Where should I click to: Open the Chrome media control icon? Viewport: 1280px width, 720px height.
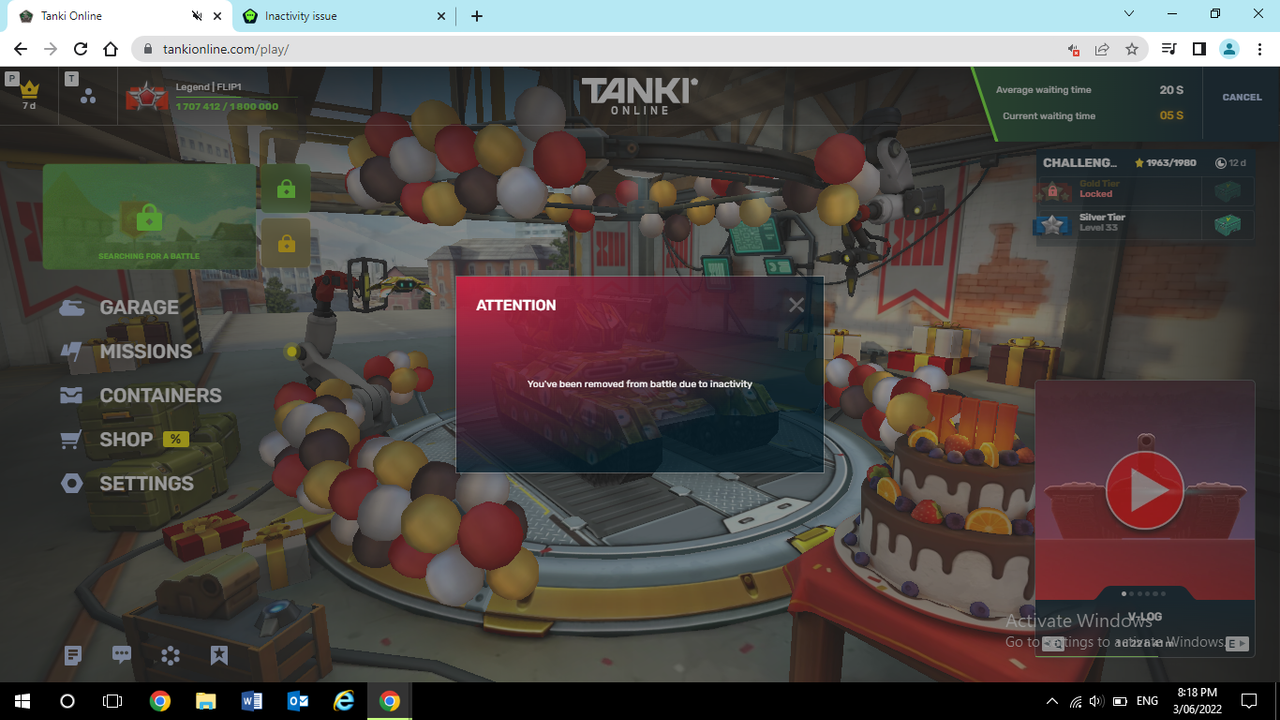[1168, 49]
